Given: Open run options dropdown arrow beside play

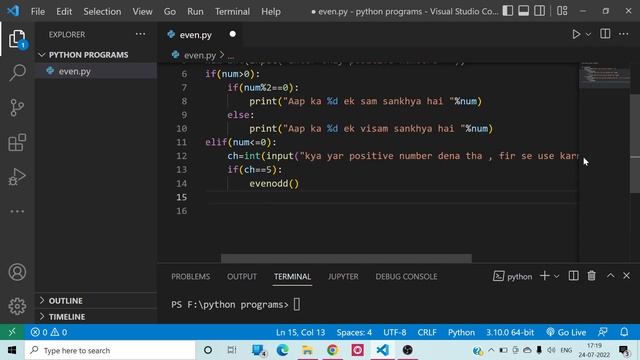Looking at the screenshot, I should pos(588,35).
